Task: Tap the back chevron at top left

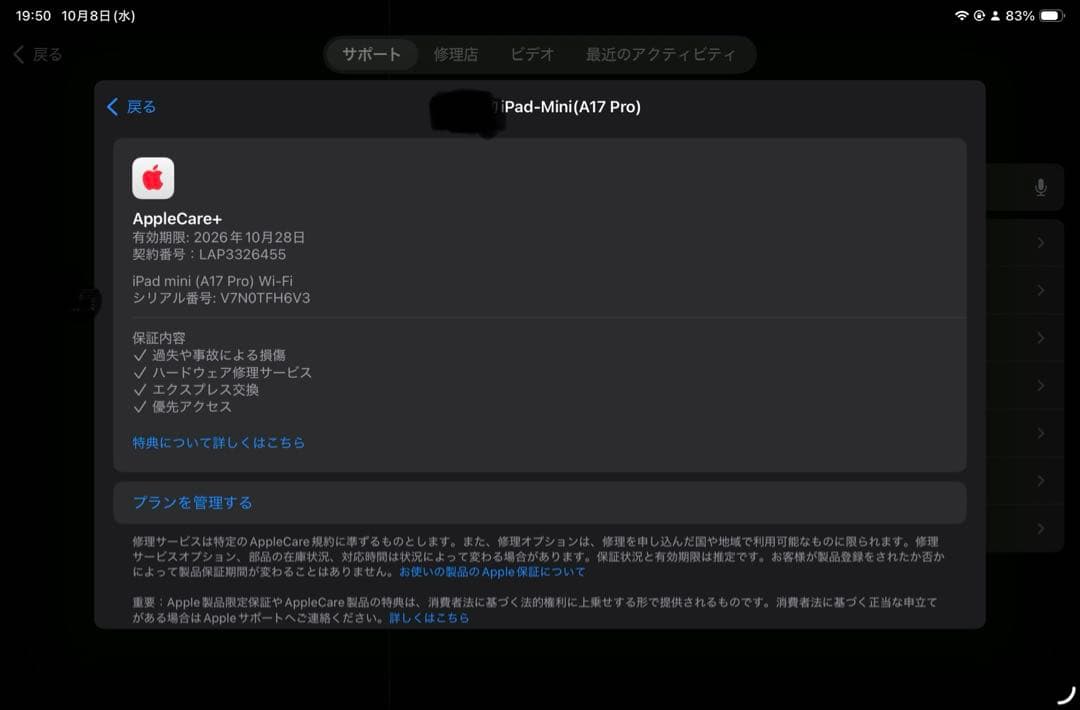Action: 20,55
